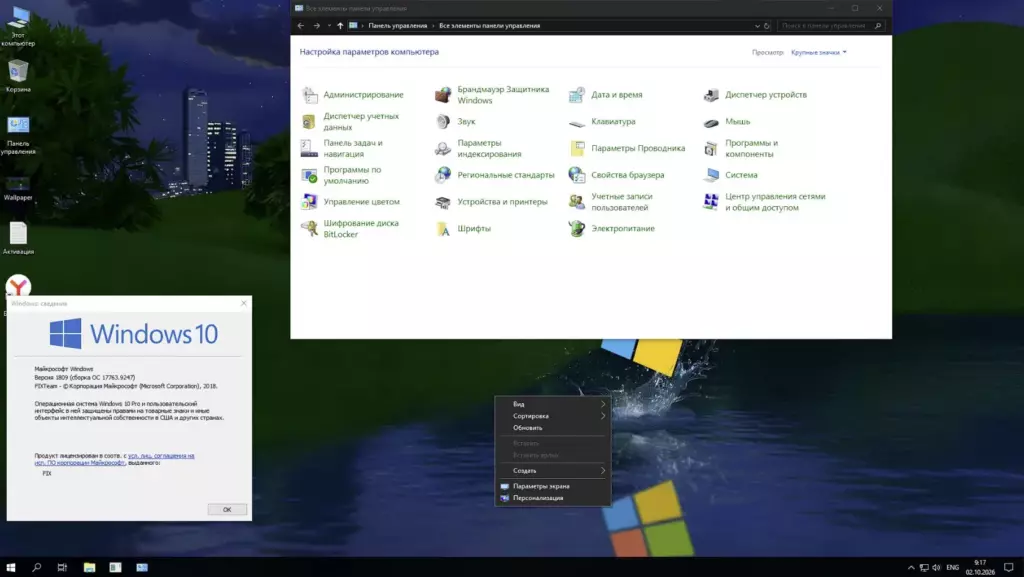Open the Просмотр 'Крупные значки' dropdown
This screenshot has height=577, width=1024.
(819, 52)
